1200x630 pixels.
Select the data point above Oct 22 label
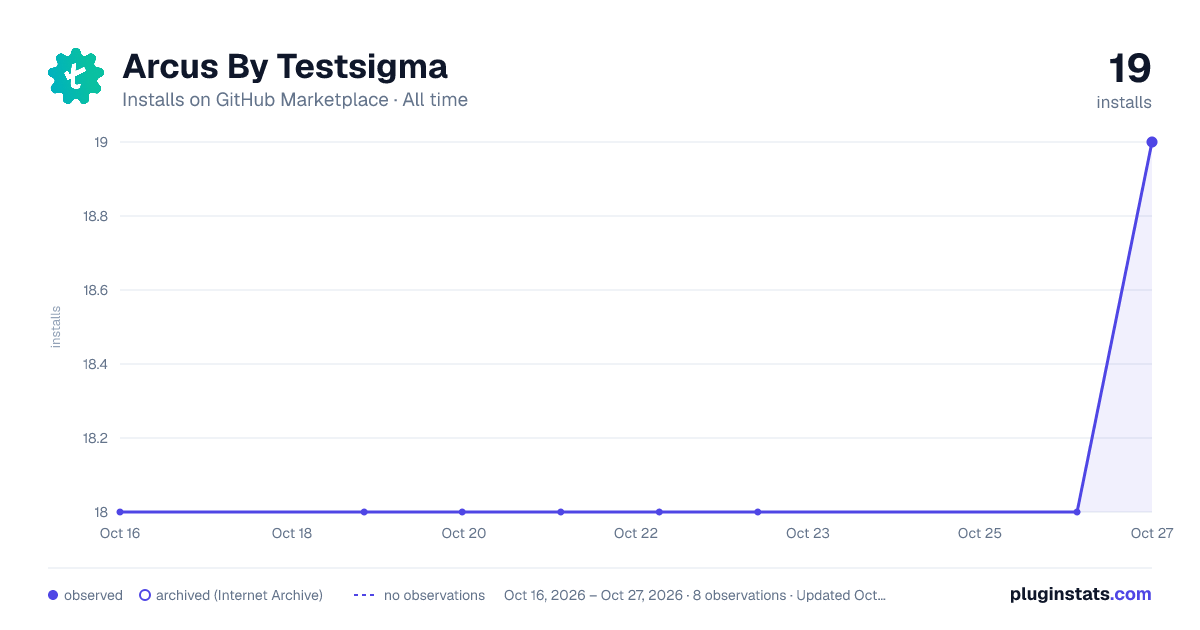pos(659,512)
